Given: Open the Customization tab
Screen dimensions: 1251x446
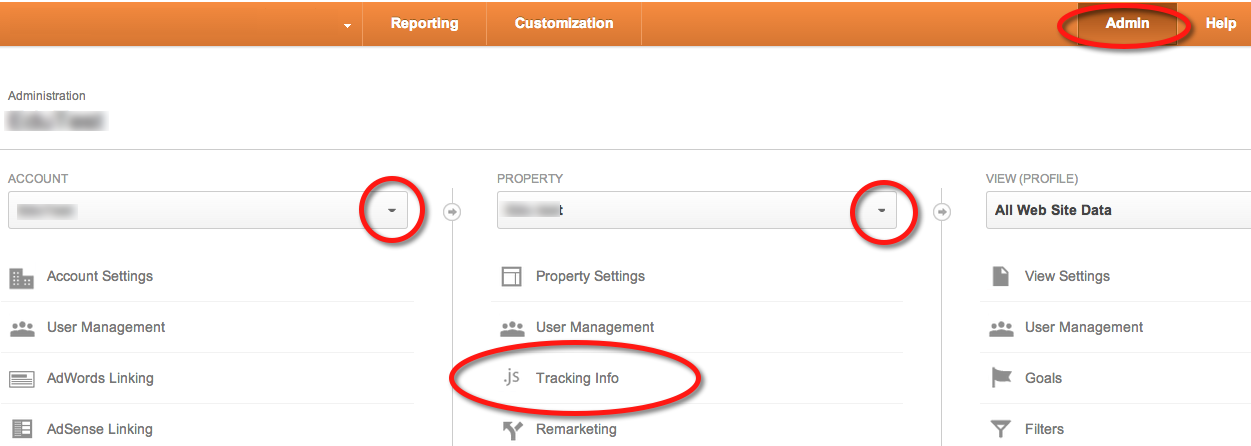Looking at the screenshot, I should pyautogui.click(x=564, y=23).
